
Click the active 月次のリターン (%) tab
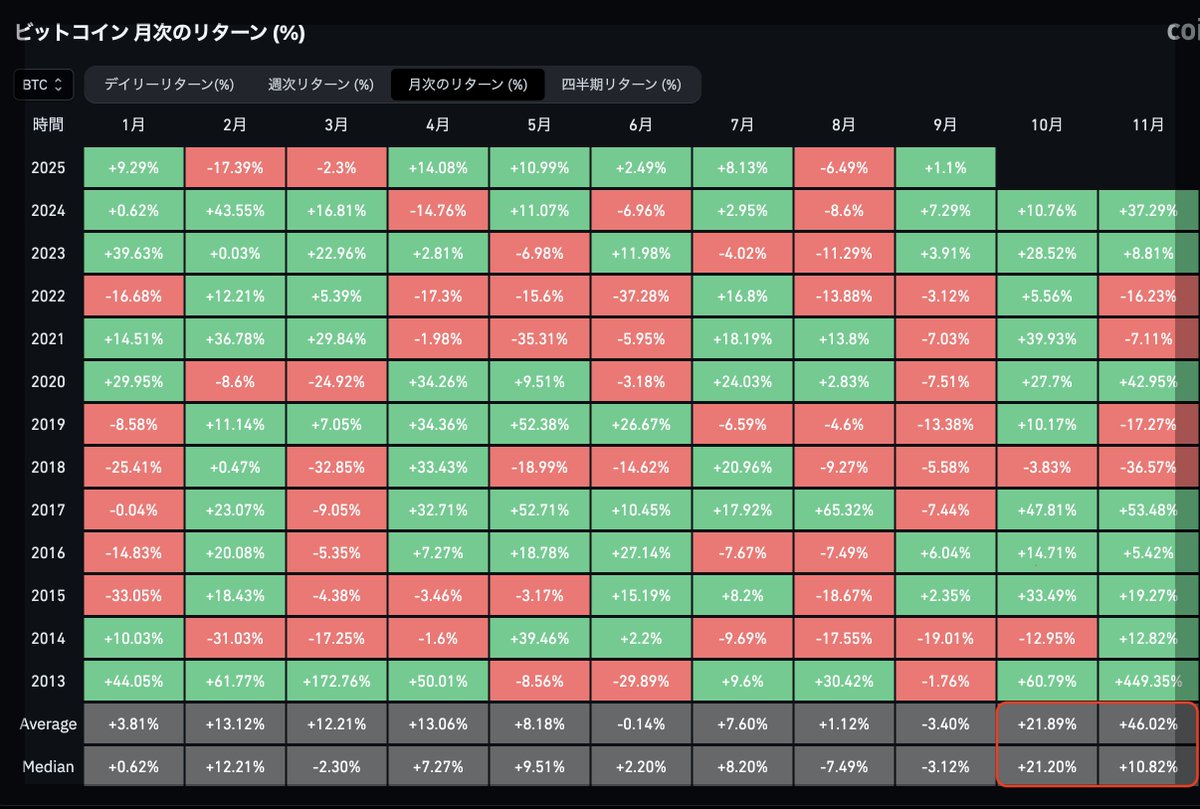468,85
